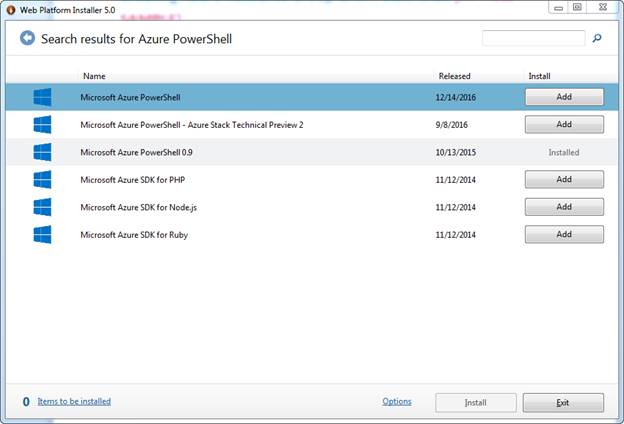Click in the search text field
Screen dimensions: 624x424
click(x=533, y=39)
